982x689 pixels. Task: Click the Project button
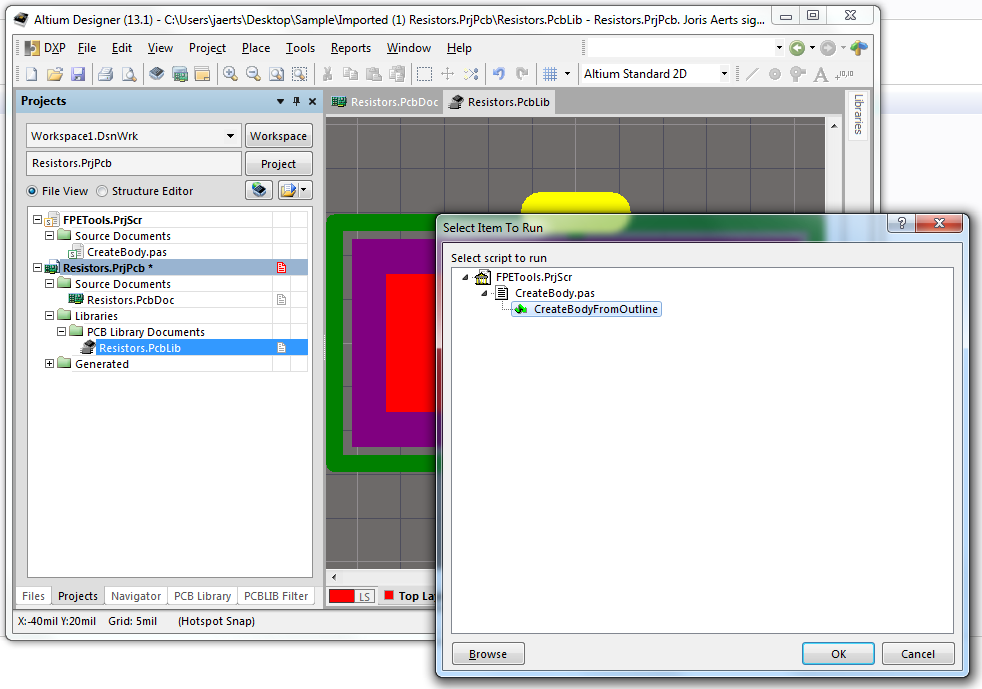pyautogui.click(x=278, y=163)
